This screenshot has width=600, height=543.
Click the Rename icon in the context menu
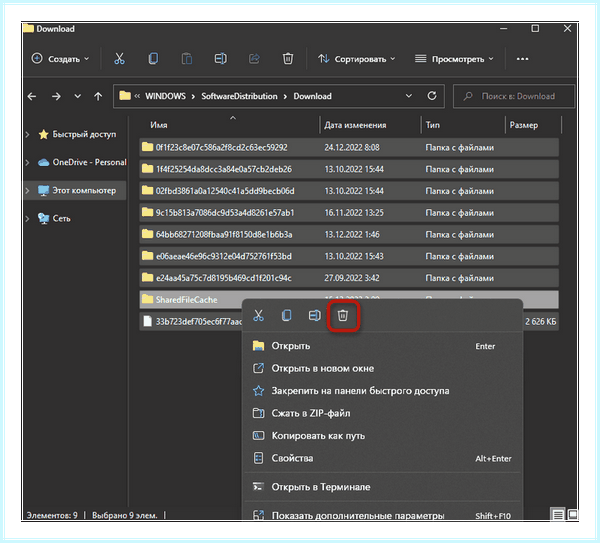tap(315, 315)
